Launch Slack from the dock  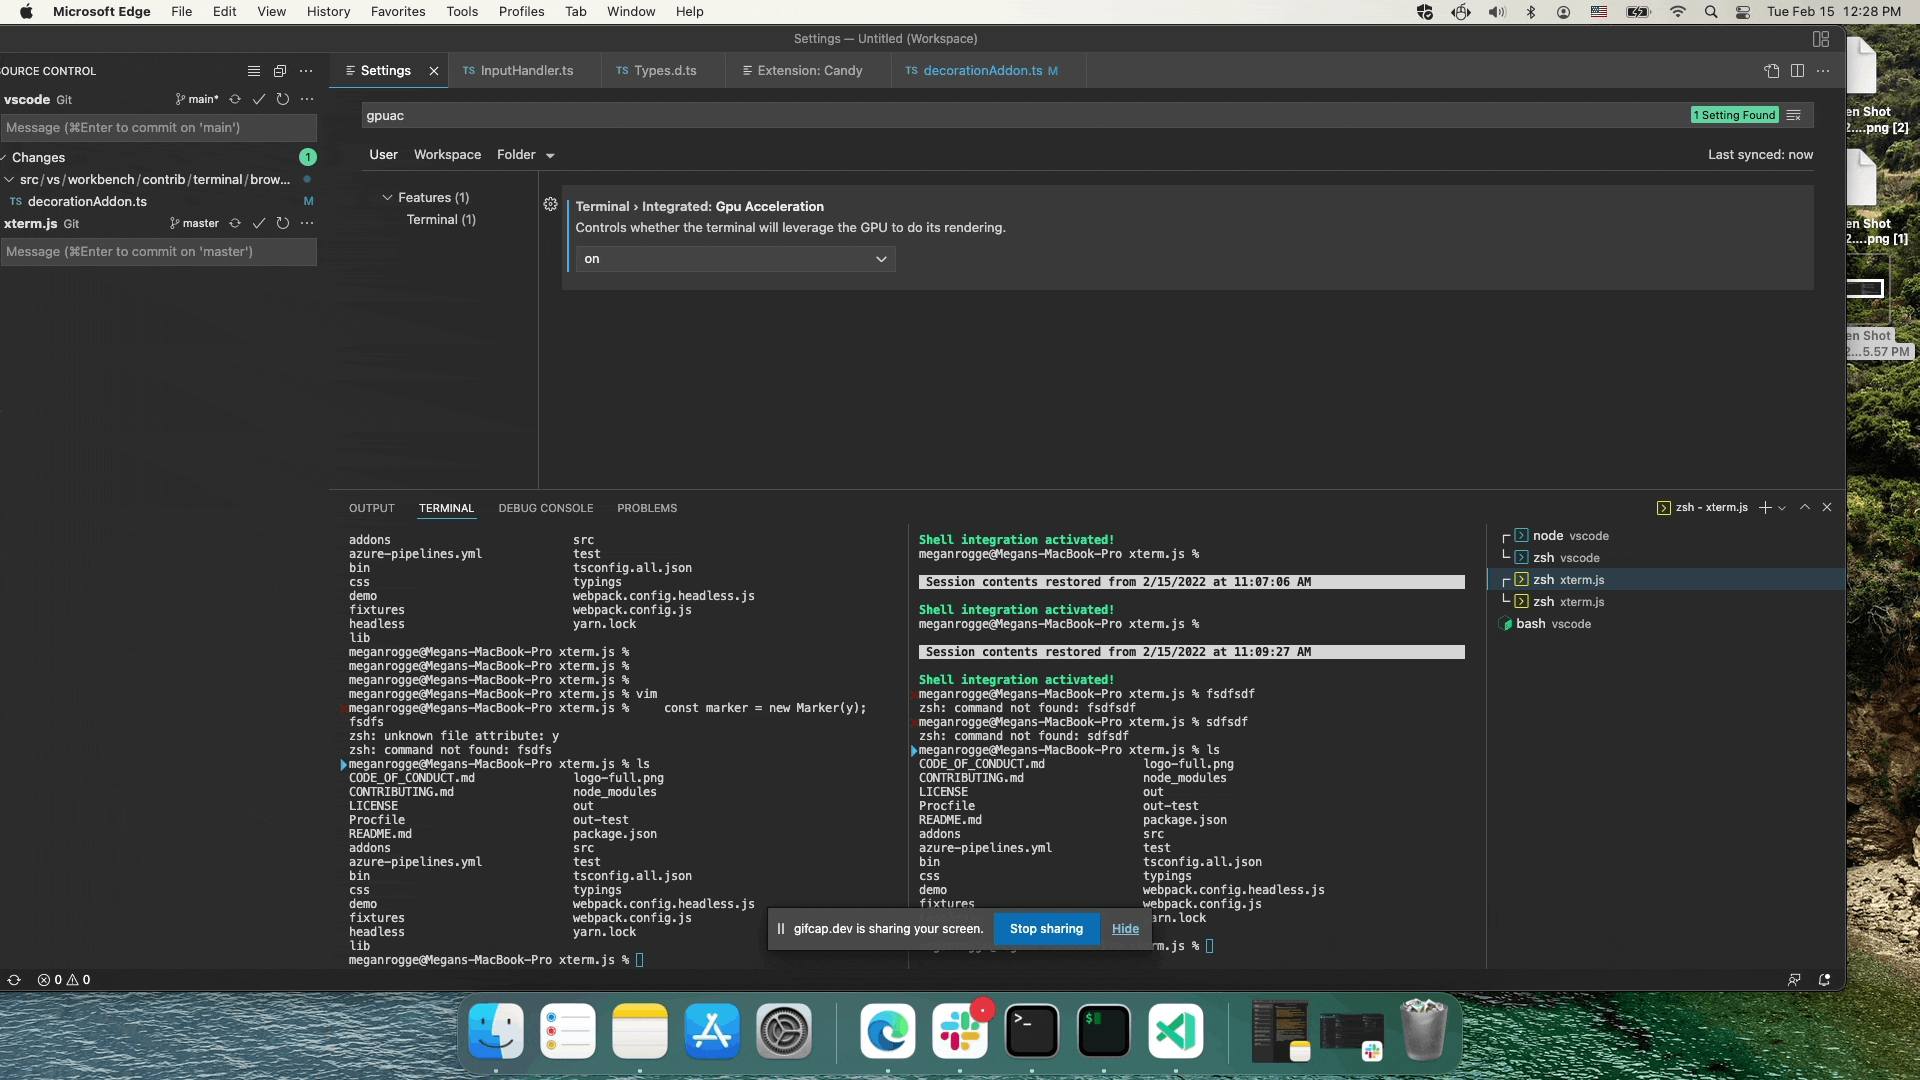(960, 1031)
